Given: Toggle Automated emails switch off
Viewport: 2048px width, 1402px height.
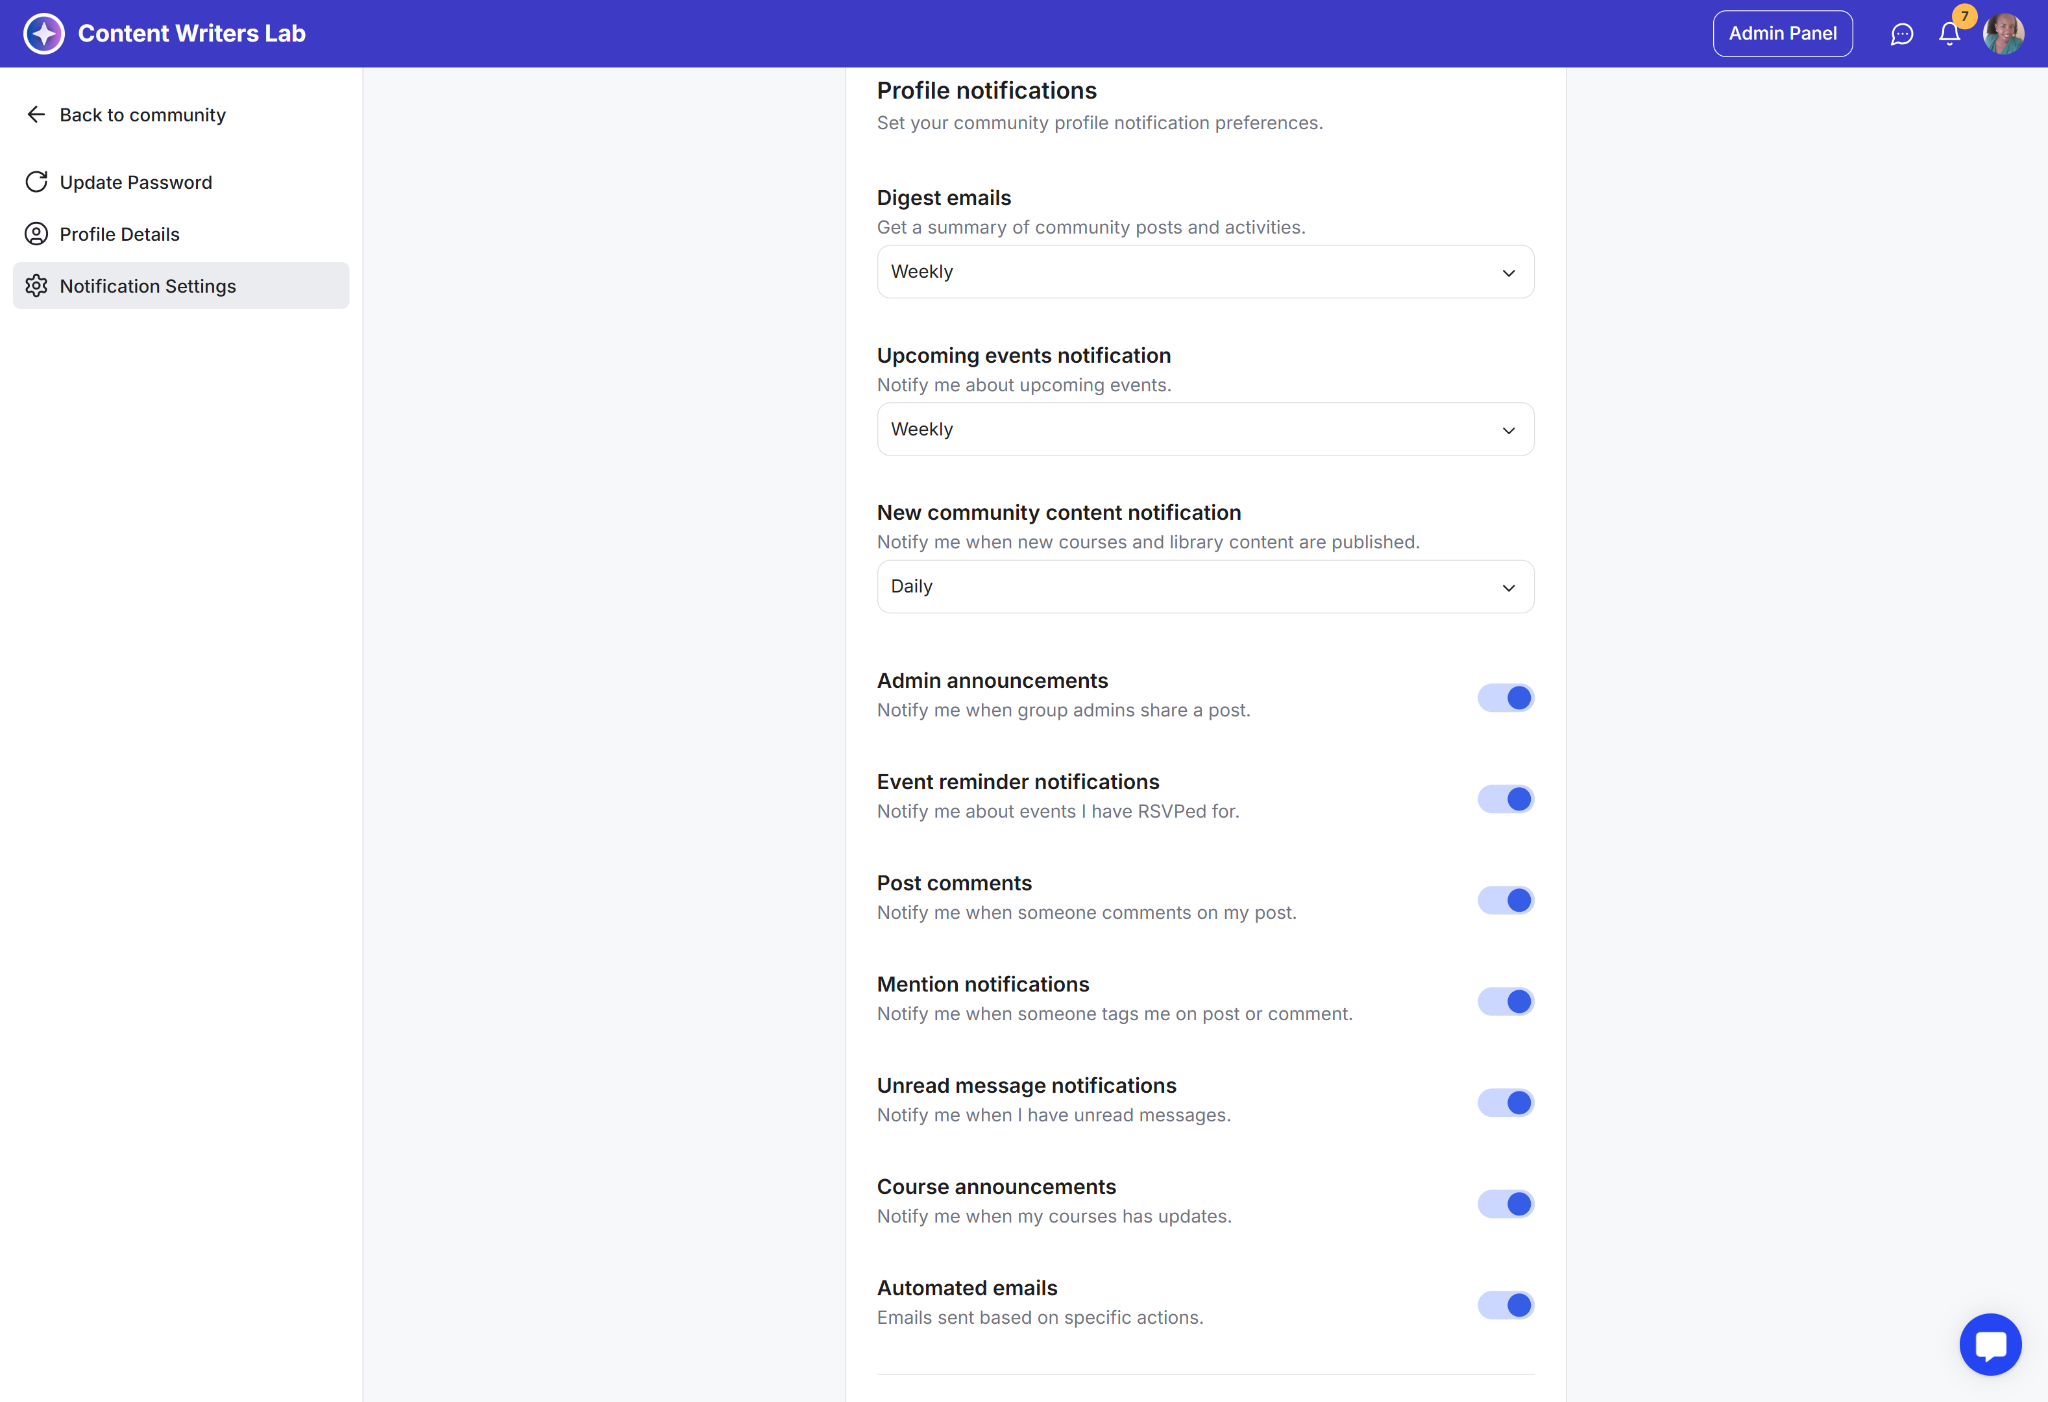Looking at the screenshot, I should coord(1505,1305).
